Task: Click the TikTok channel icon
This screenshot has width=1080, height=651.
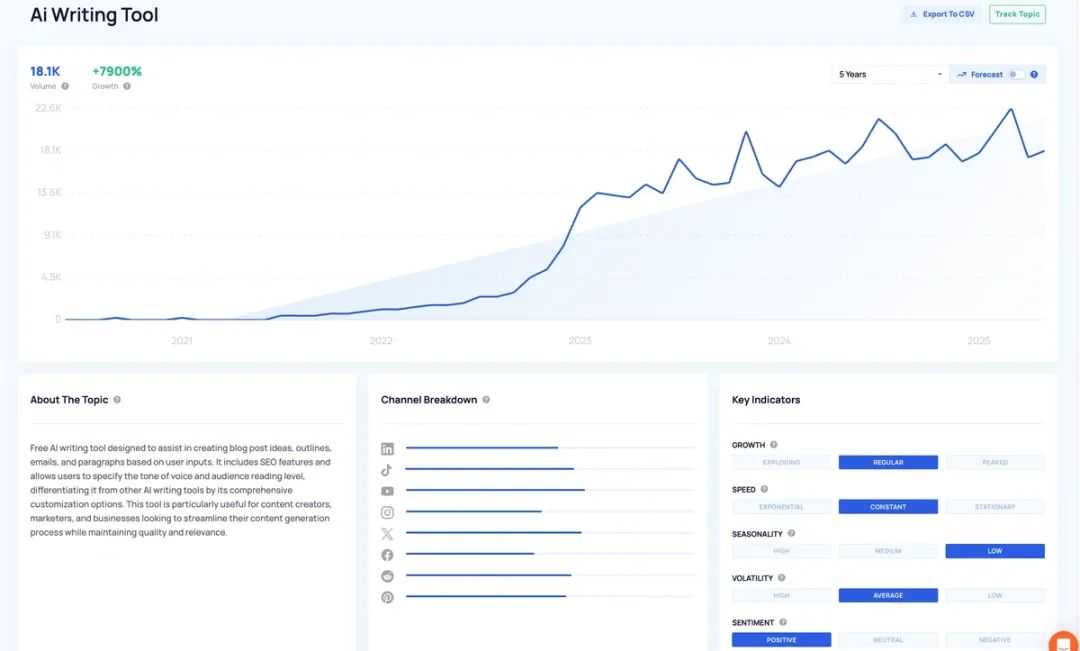Action: pos(387,470)
